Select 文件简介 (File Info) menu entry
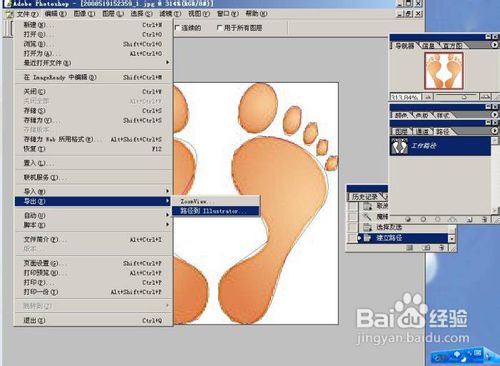The width and height of the screenshot is (500, 366). click(x=93, y=239)
